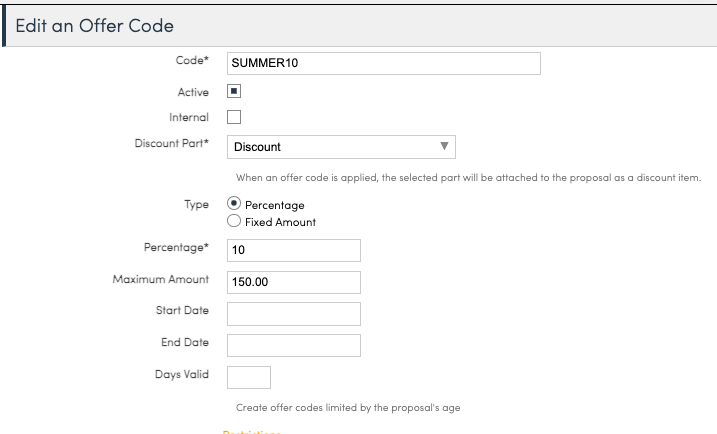
Task: Click the "Active" label text
Action: 193,92
